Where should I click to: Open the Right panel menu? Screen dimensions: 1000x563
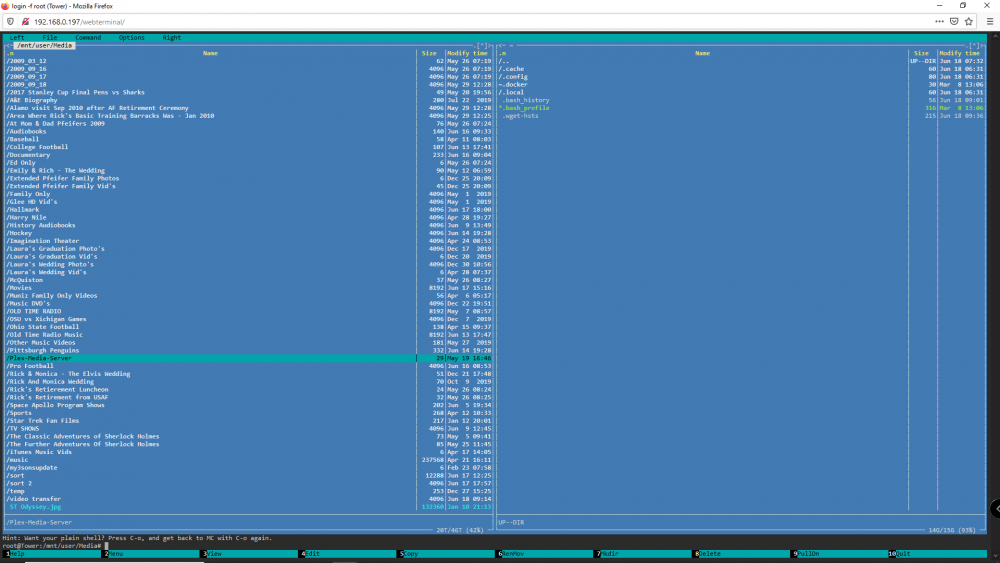pyautogui.click(x=172, y=38)
